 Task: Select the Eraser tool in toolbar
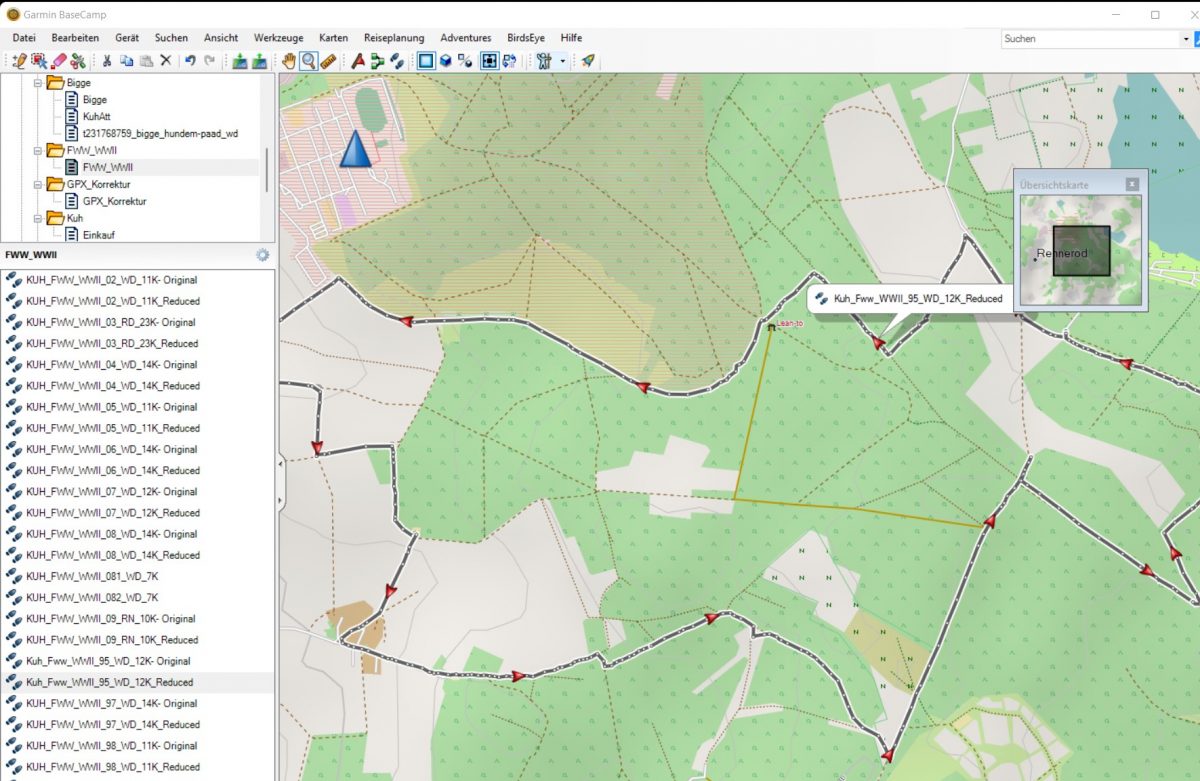pyautogui.click(x=59, y=61)
